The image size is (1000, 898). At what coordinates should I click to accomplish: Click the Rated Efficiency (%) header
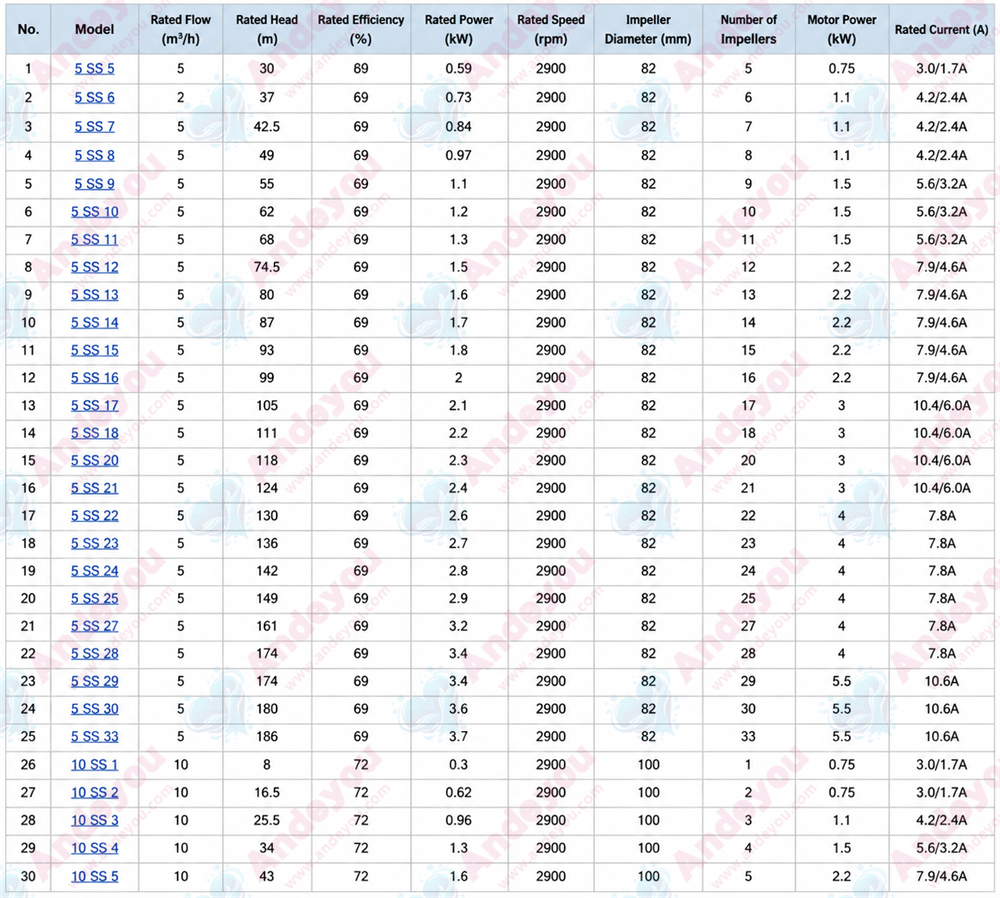coord(361,29)
